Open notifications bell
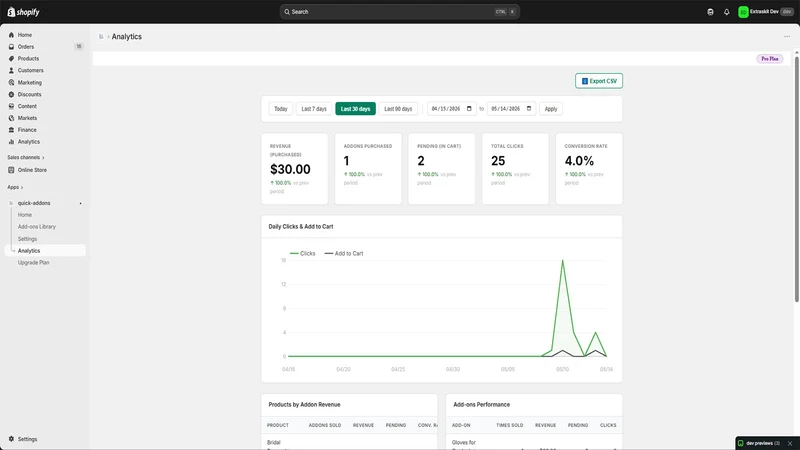The height and width of the screenshot is (450, 800). 727,12
